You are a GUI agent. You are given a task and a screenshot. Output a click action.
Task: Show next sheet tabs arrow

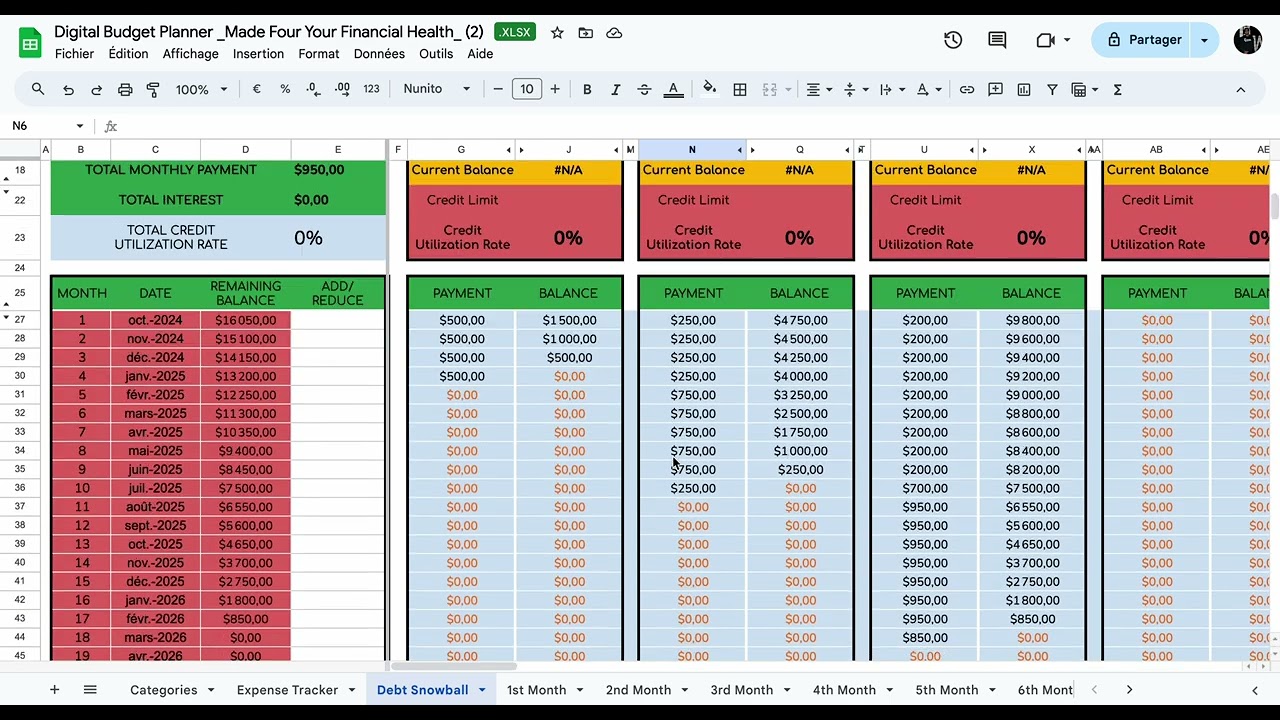(1129, 690)
